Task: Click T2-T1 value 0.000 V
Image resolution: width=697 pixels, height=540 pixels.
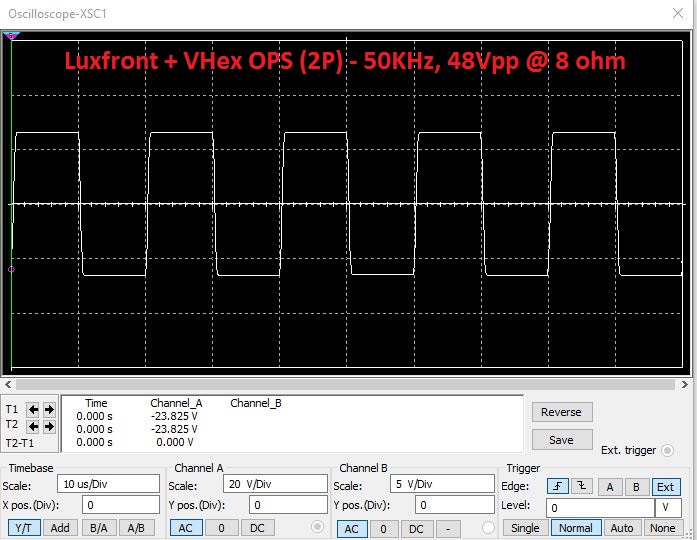Action: click(x=175, y=442)
